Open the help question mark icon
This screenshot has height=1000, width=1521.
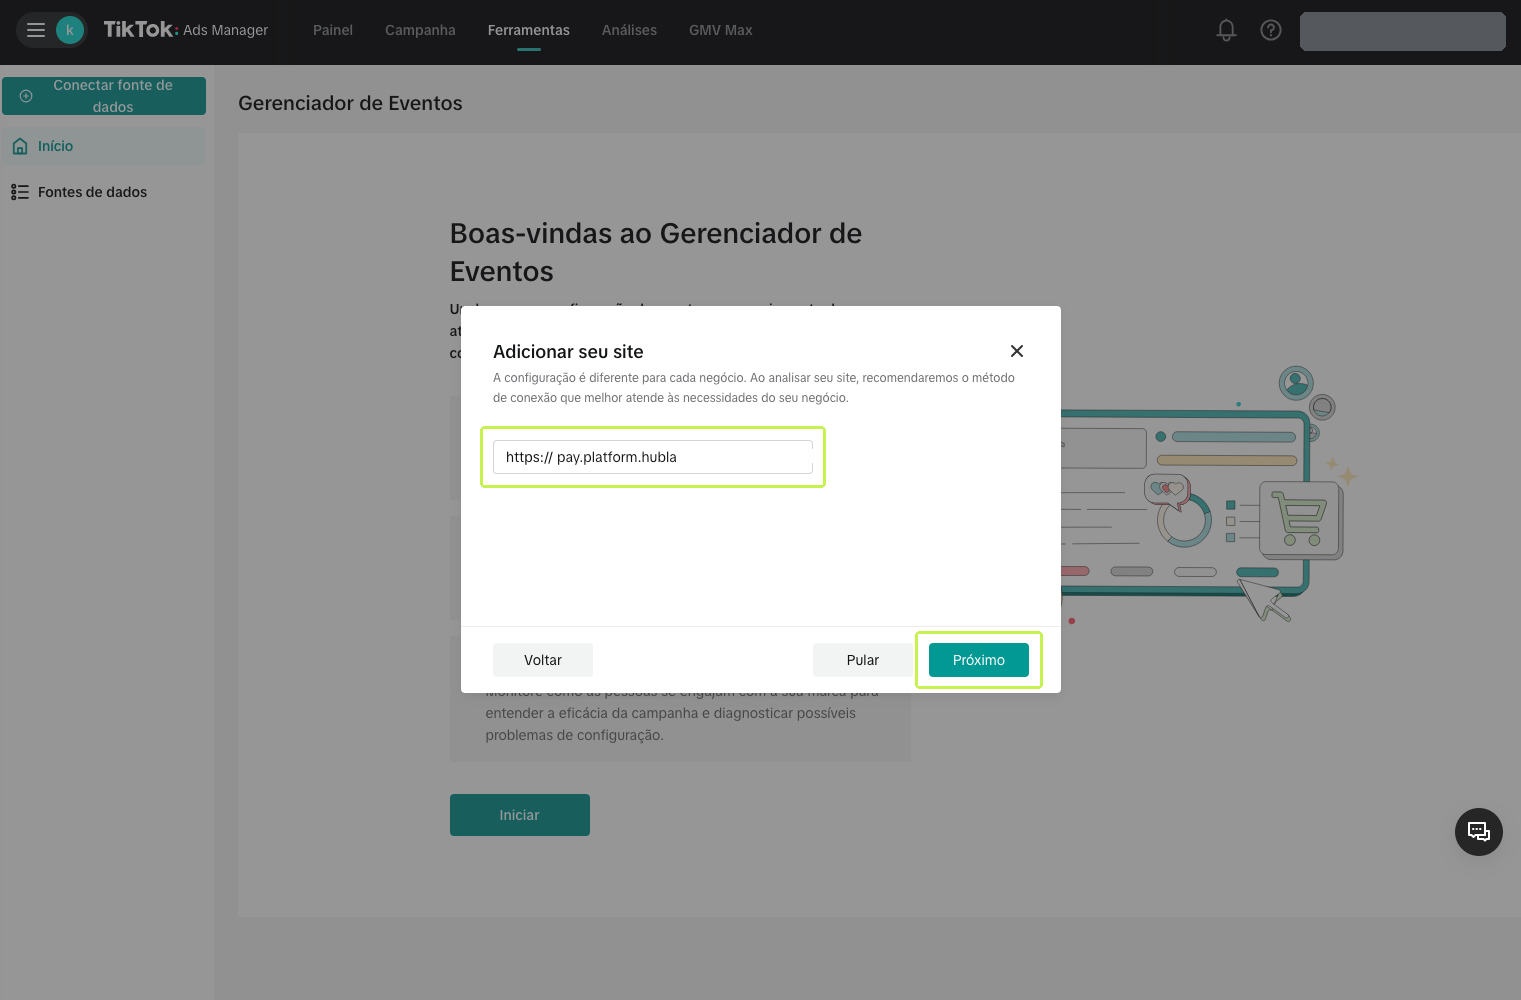pos(1271,30)
